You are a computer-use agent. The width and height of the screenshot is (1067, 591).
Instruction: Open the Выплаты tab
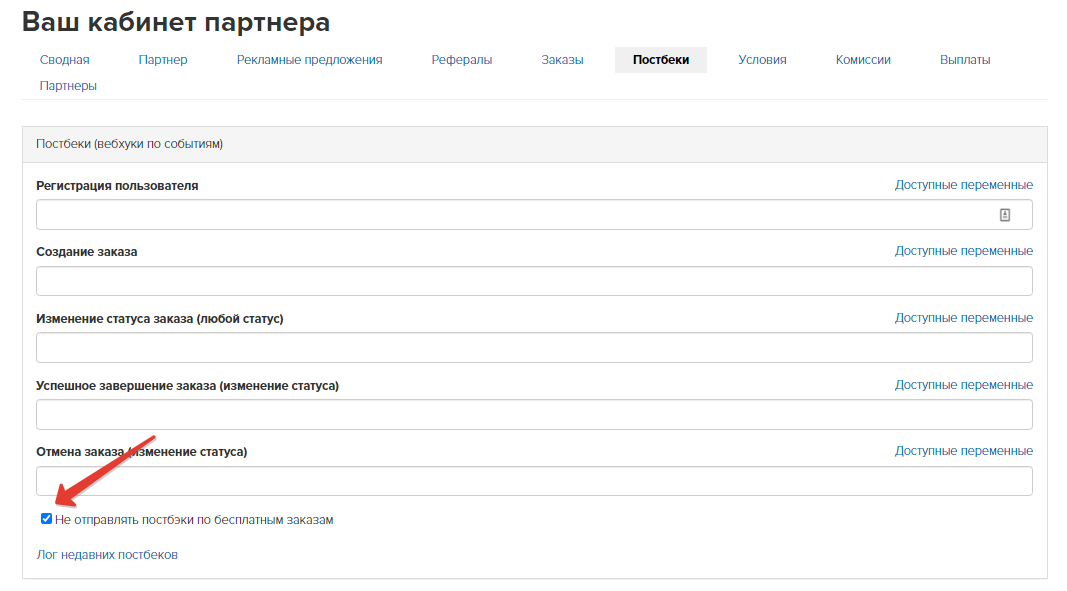click(965, 60)
